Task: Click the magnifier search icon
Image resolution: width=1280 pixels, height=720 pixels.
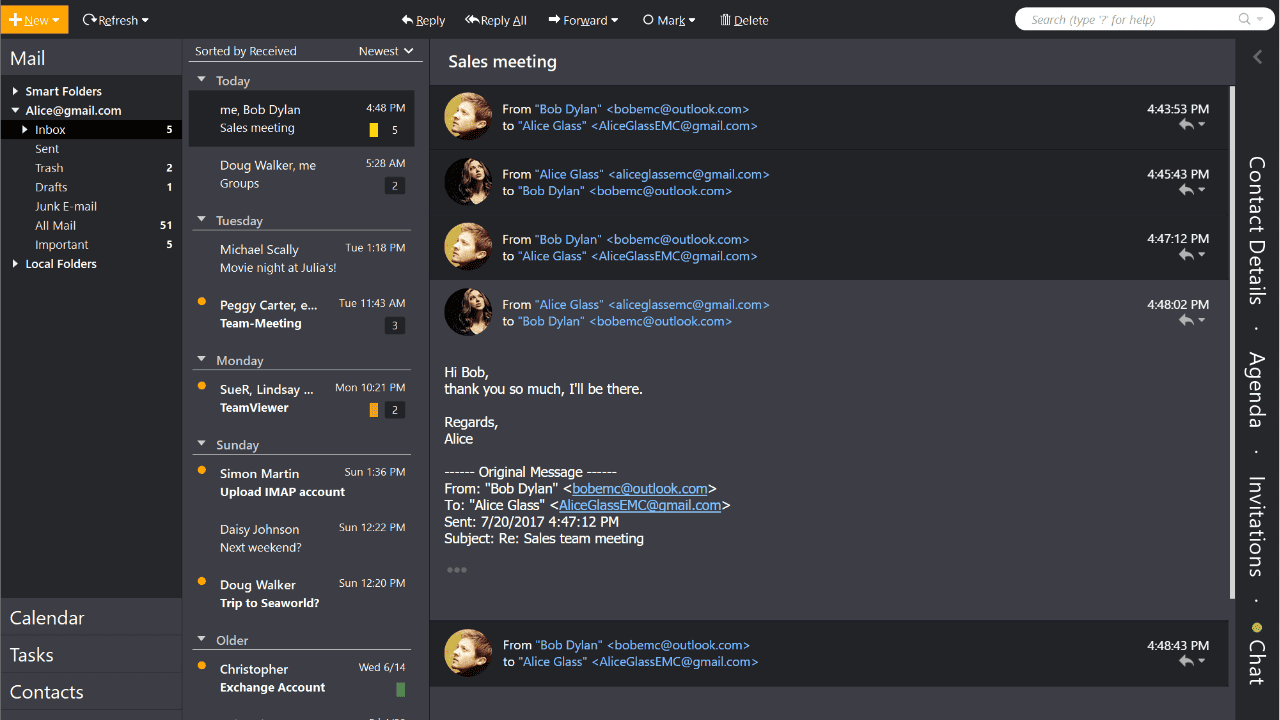Action: (1245, 19)
